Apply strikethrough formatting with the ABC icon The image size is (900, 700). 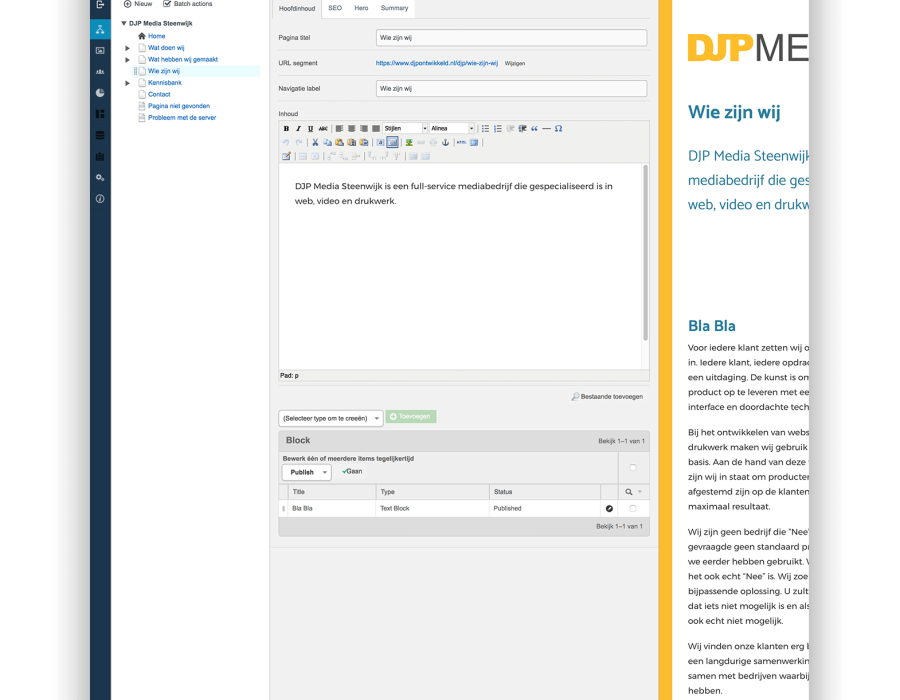point(323,129)
